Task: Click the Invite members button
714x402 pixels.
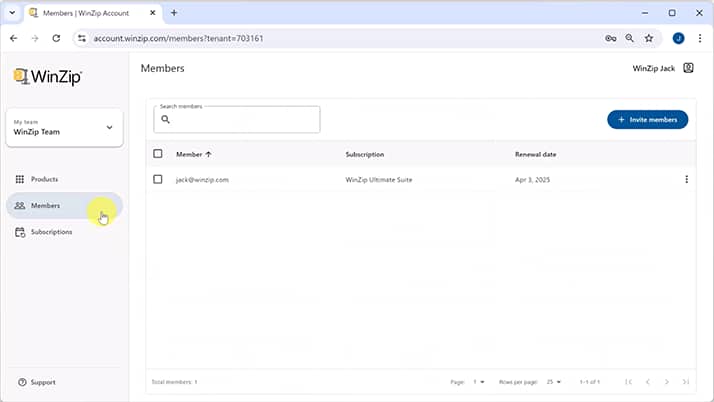Action: [x=647, y=119]
